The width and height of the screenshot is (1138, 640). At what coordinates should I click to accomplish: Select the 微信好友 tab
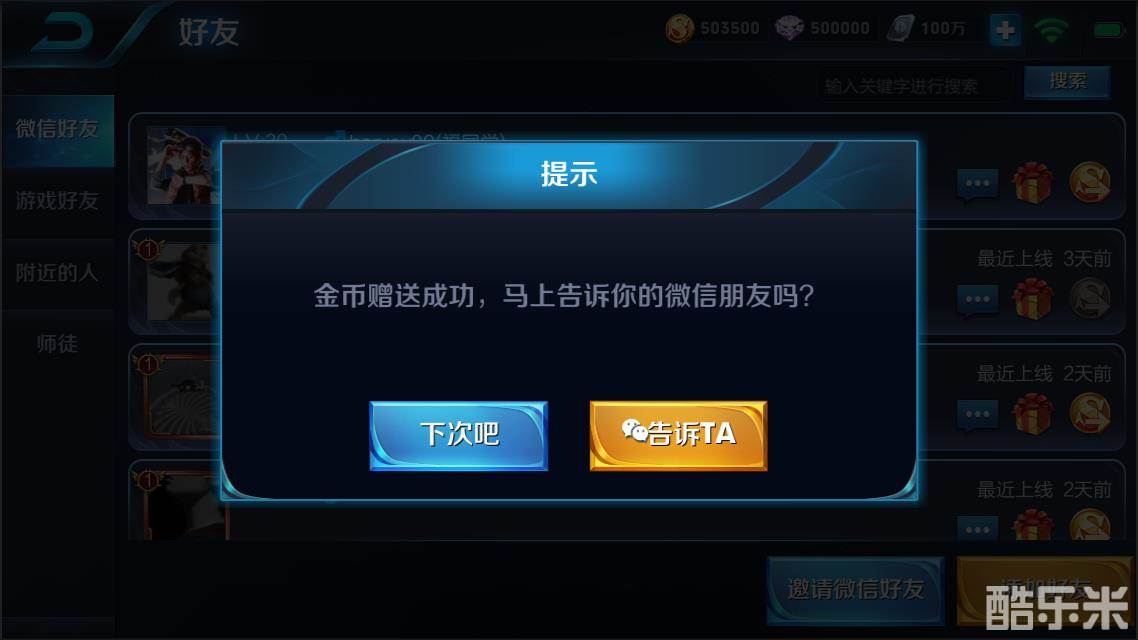pos(57,130)
